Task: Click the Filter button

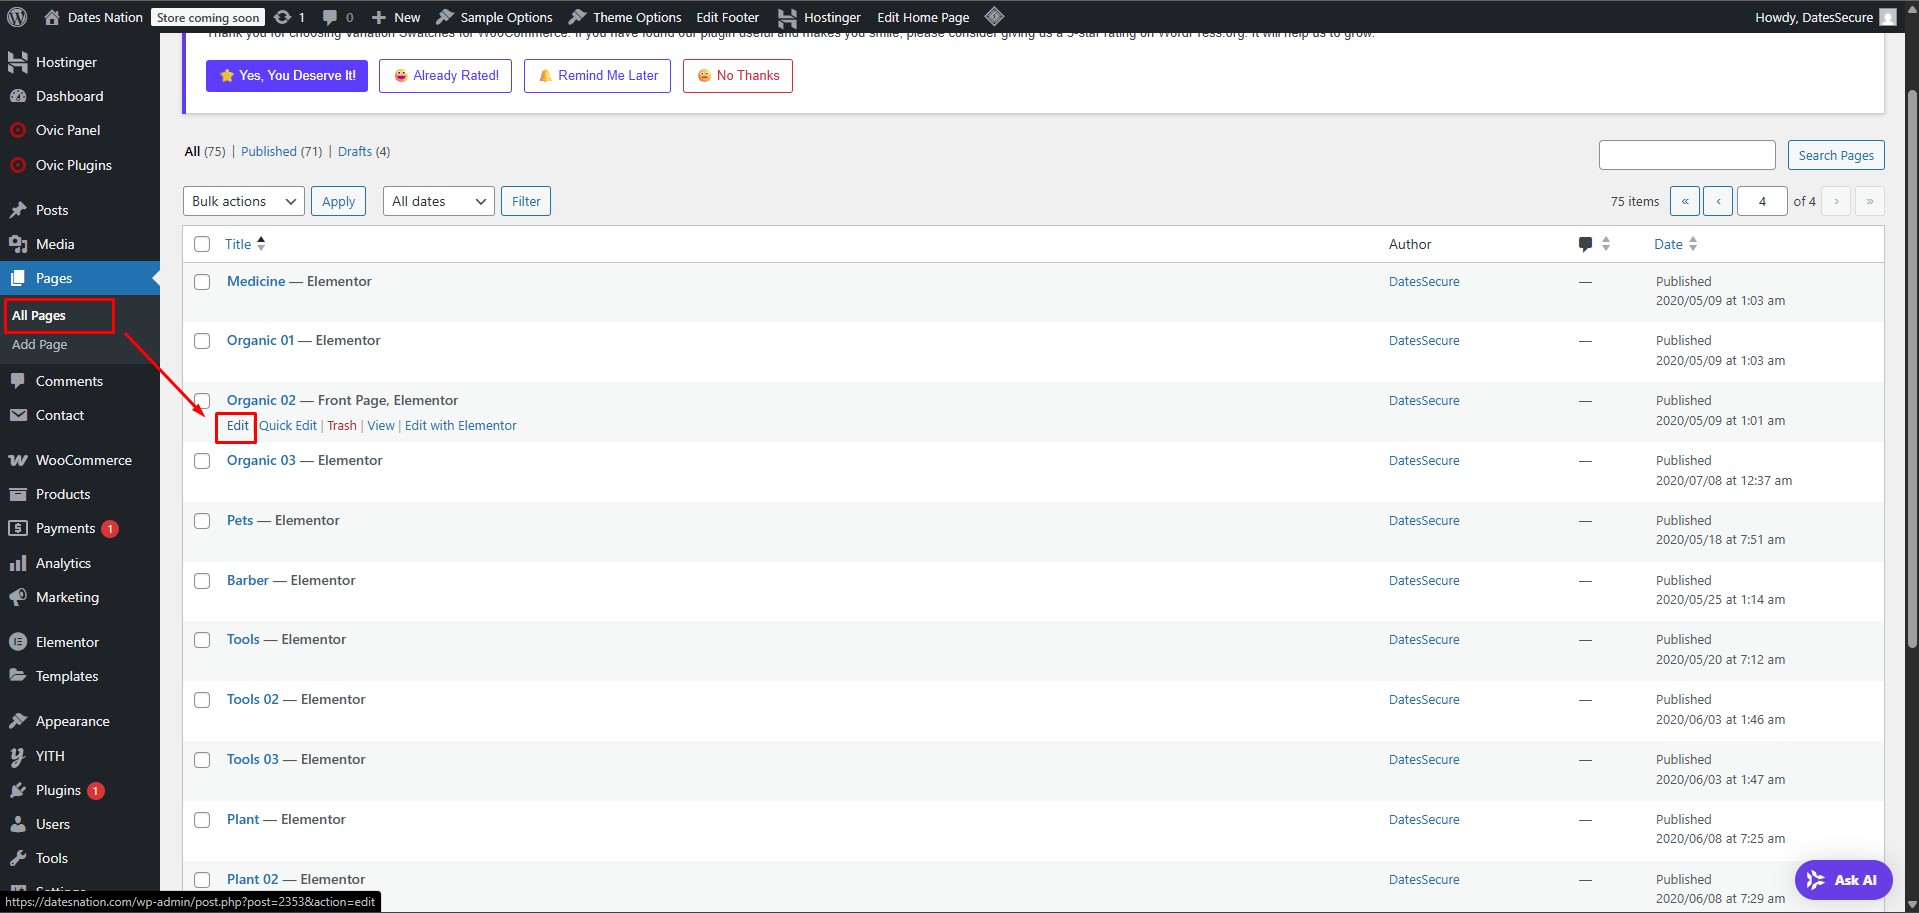Action: point(526,201)
